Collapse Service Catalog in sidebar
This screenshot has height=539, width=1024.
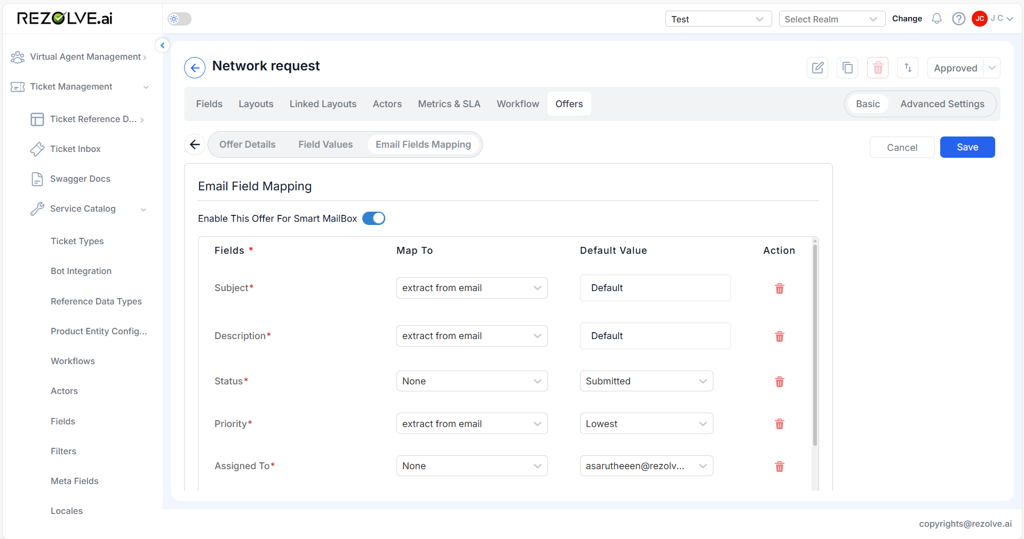pos(88,209)
